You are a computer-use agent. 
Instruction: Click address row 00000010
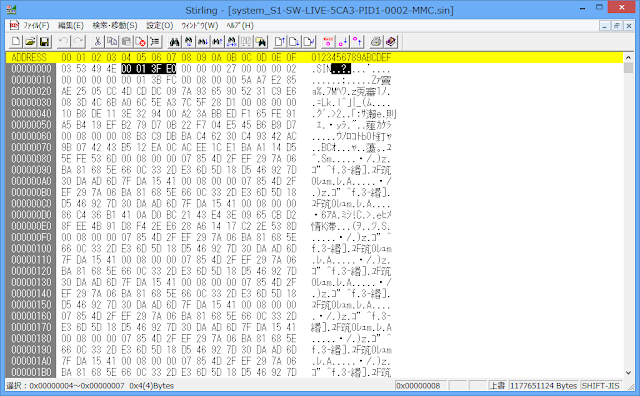[x=31, y=80]
